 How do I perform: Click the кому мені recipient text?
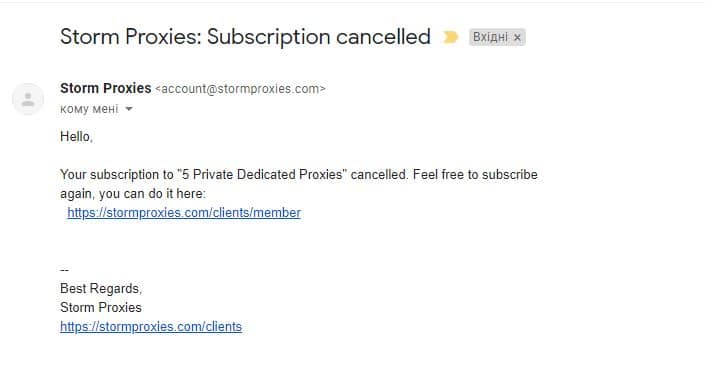tap(89, 109)
